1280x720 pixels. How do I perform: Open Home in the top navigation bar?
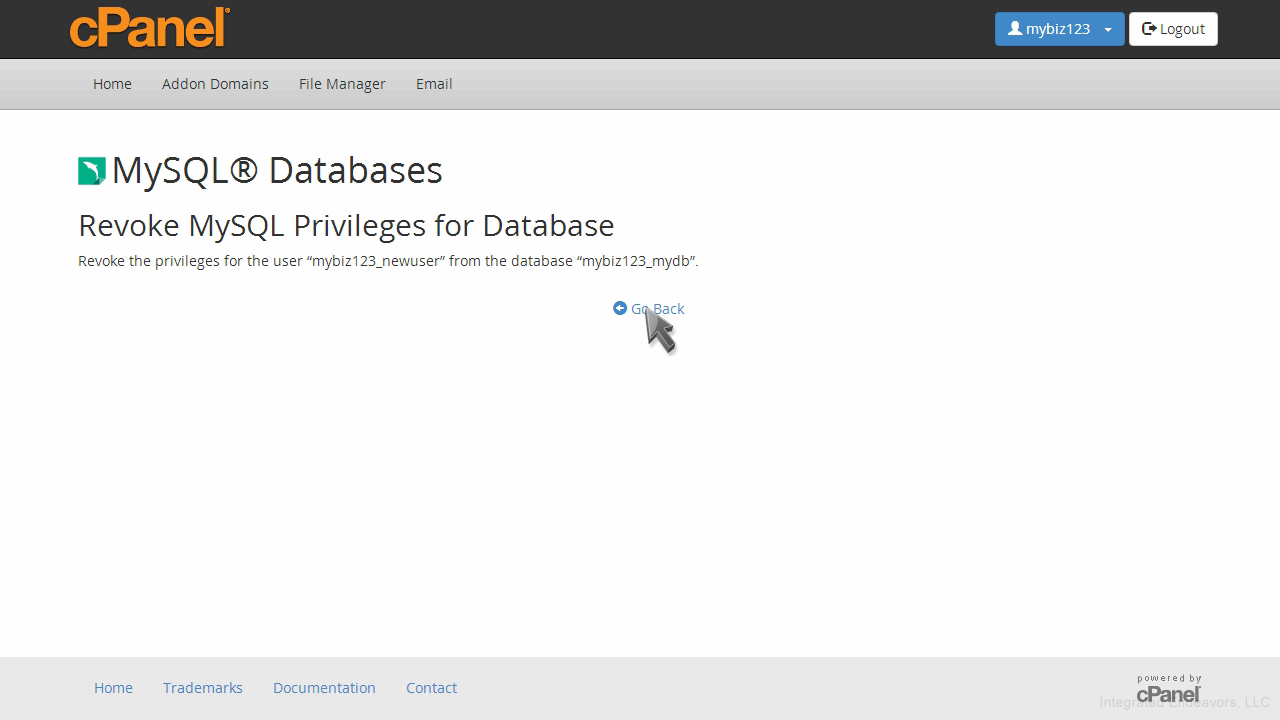112,84
